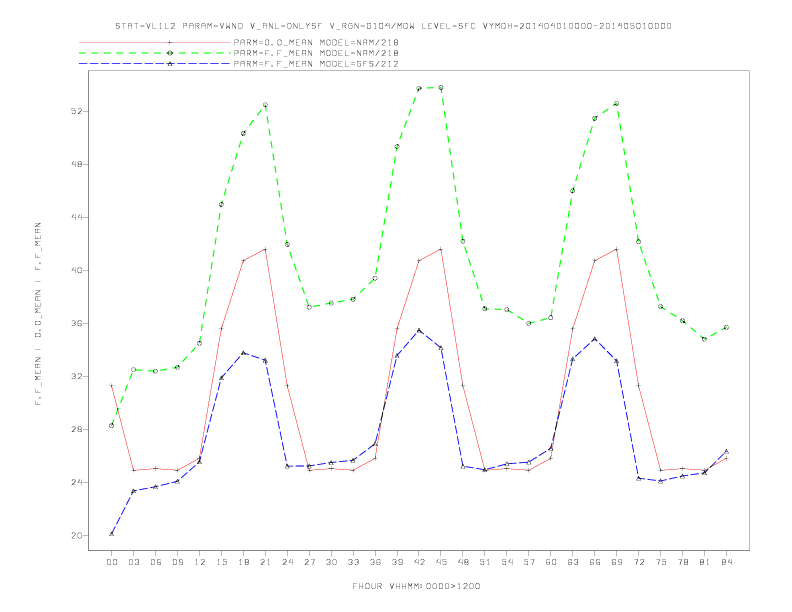
Task: Click y-axis tick value 36
Action: pyautogui.click(x=77, y=324)
